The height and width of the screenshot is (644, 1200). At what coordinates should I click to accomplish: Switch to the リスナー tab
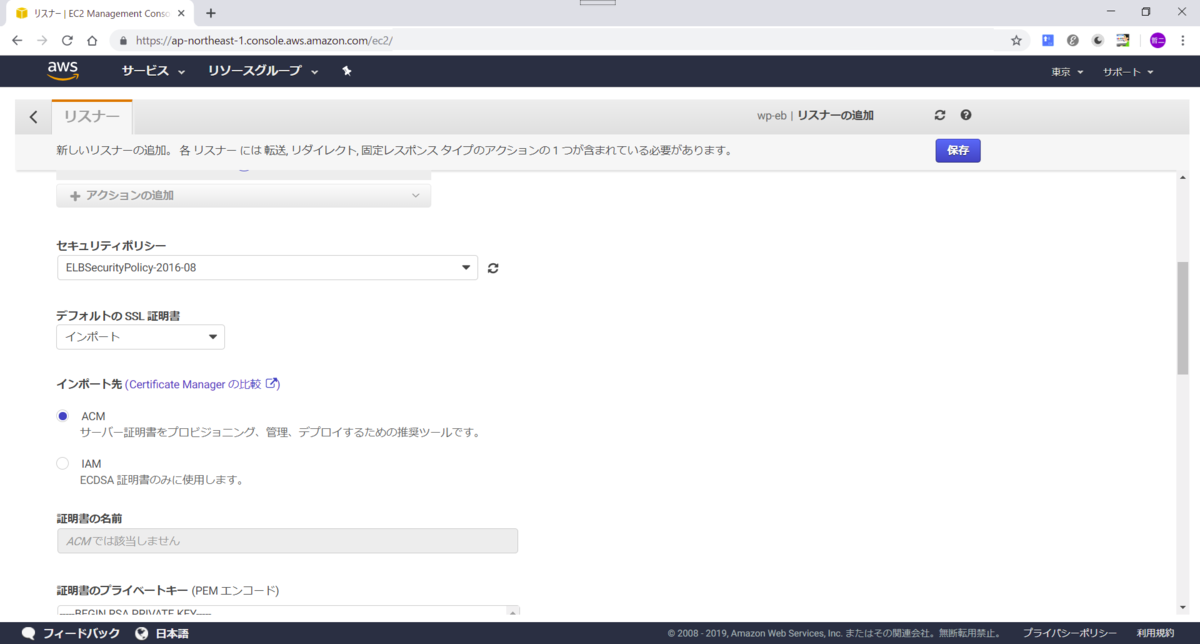coord(91,114)
